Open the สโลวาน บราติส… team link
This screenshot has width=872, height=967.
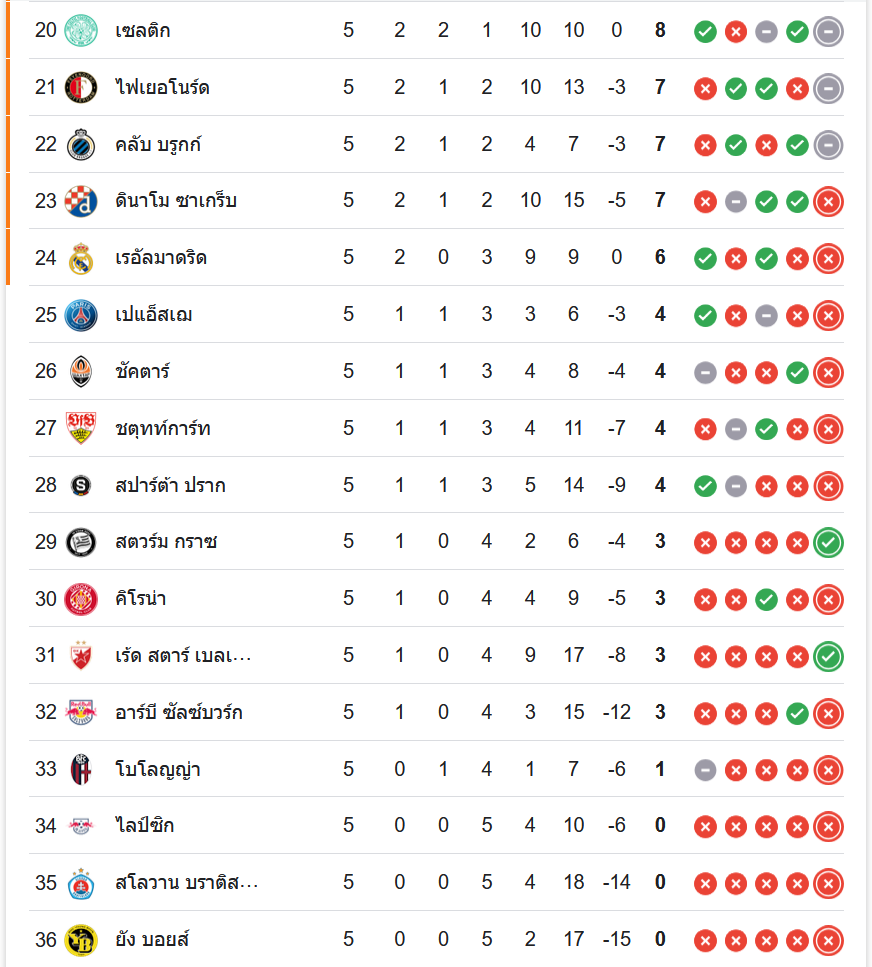click(186, 883)
